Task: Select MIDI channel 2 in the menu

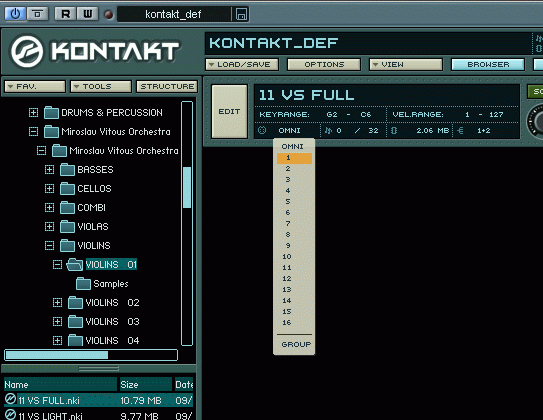Action: 294,169
